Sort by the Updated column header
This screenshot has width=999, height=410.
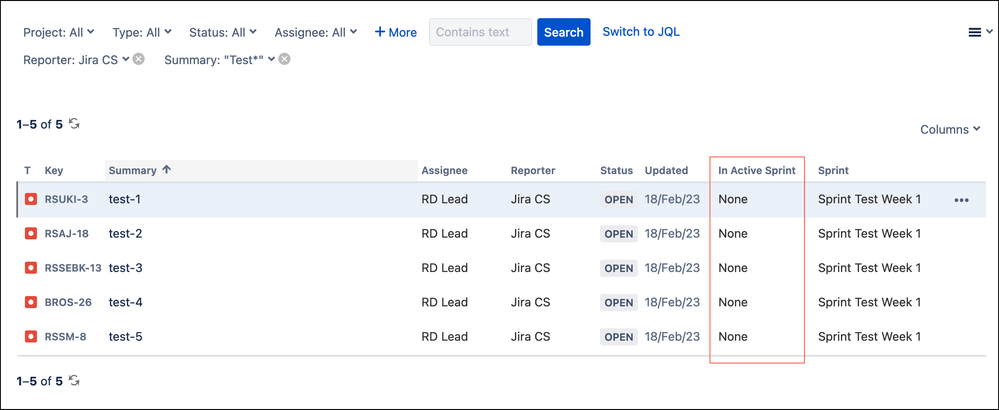(666, 171)
